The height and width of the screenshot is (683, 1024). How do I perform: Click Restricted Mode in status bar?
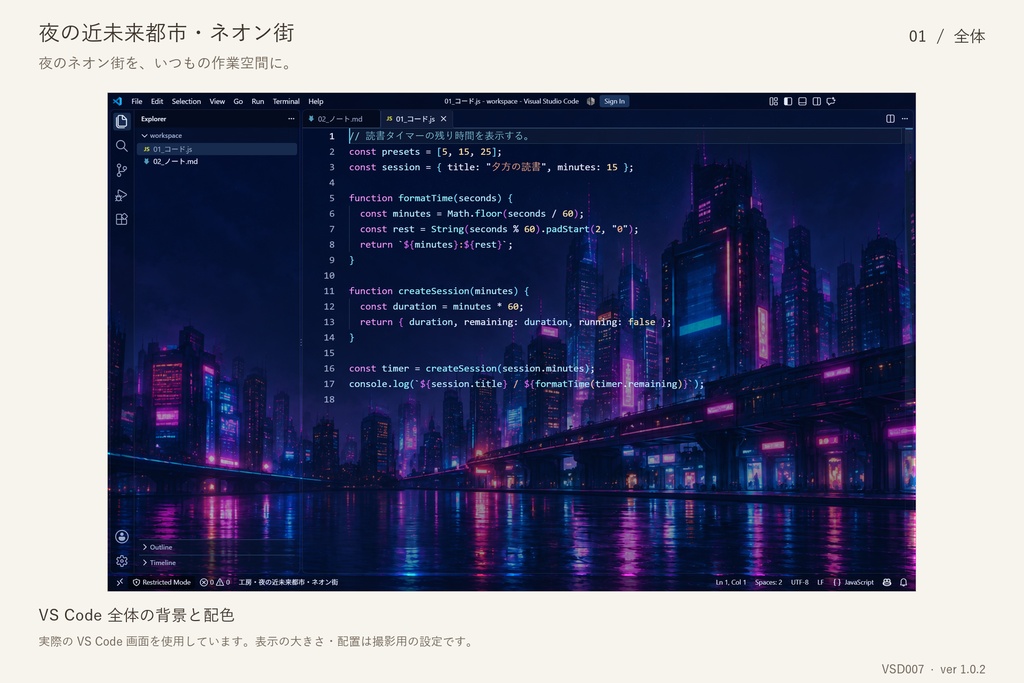coord(161,582)
